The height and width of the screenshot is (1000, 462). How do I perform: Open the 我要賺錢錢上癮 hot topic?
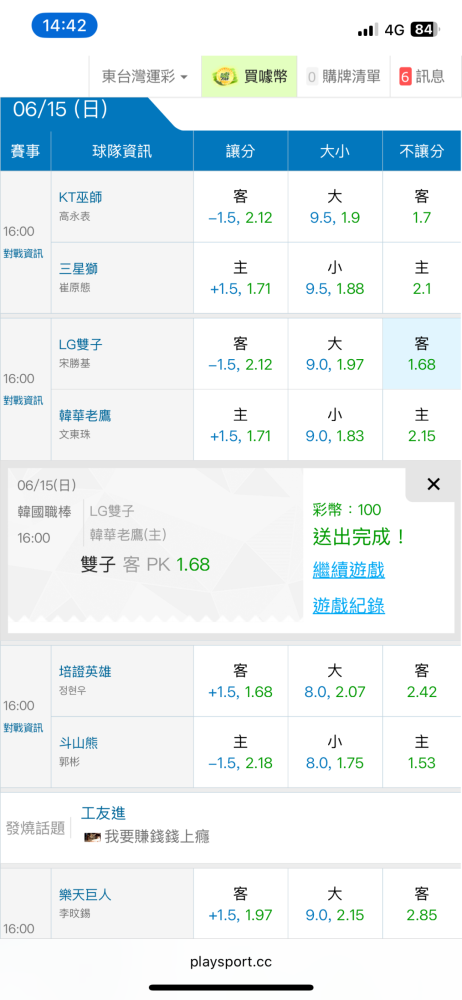point(157,836)
